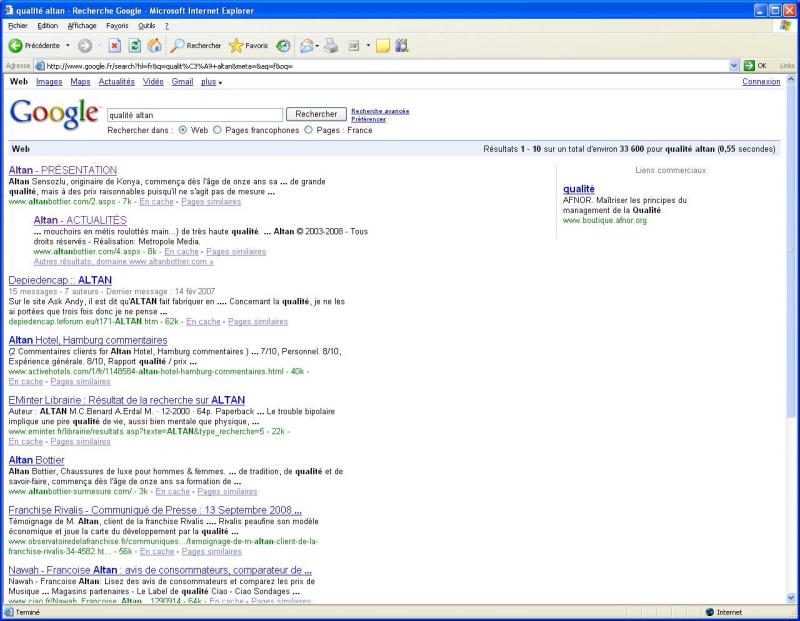
Task: Open the Favoris star panel
Action: pos(248,45)
